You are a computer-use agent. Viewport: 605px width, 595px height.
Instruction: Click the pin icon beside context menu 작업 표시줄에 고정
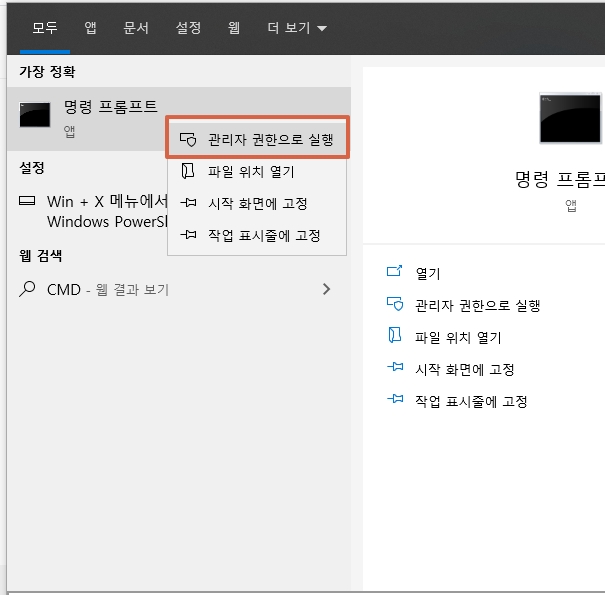(x=188, y=235)
